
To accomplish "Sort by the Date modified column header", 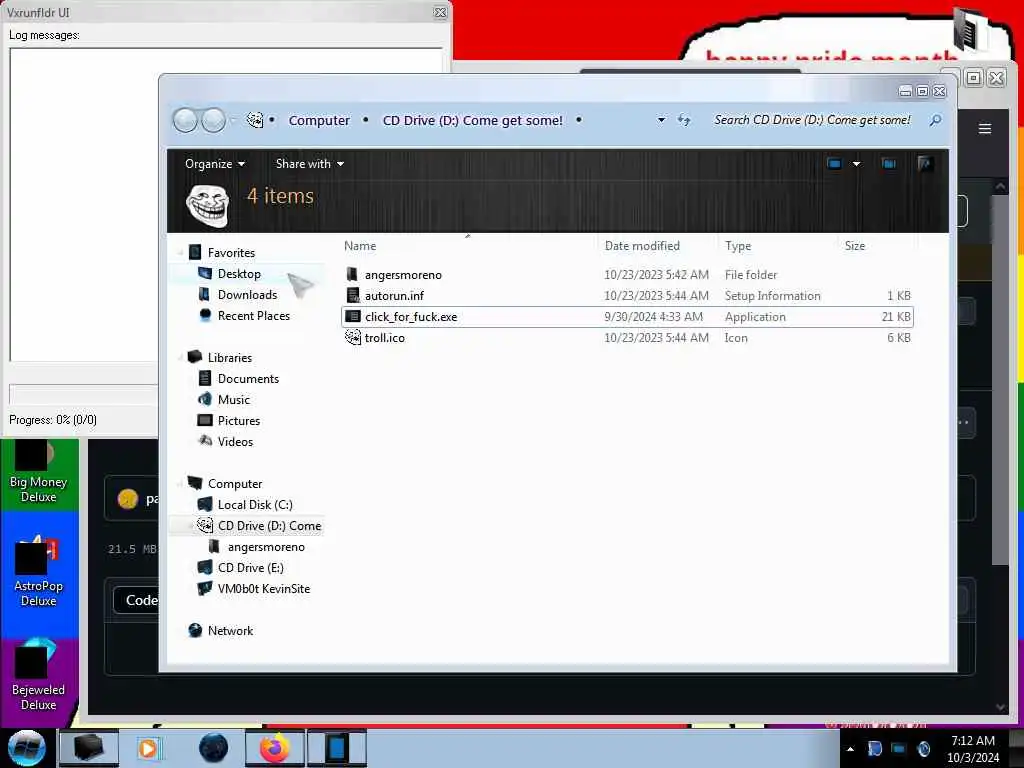I will tap(642, 246).
